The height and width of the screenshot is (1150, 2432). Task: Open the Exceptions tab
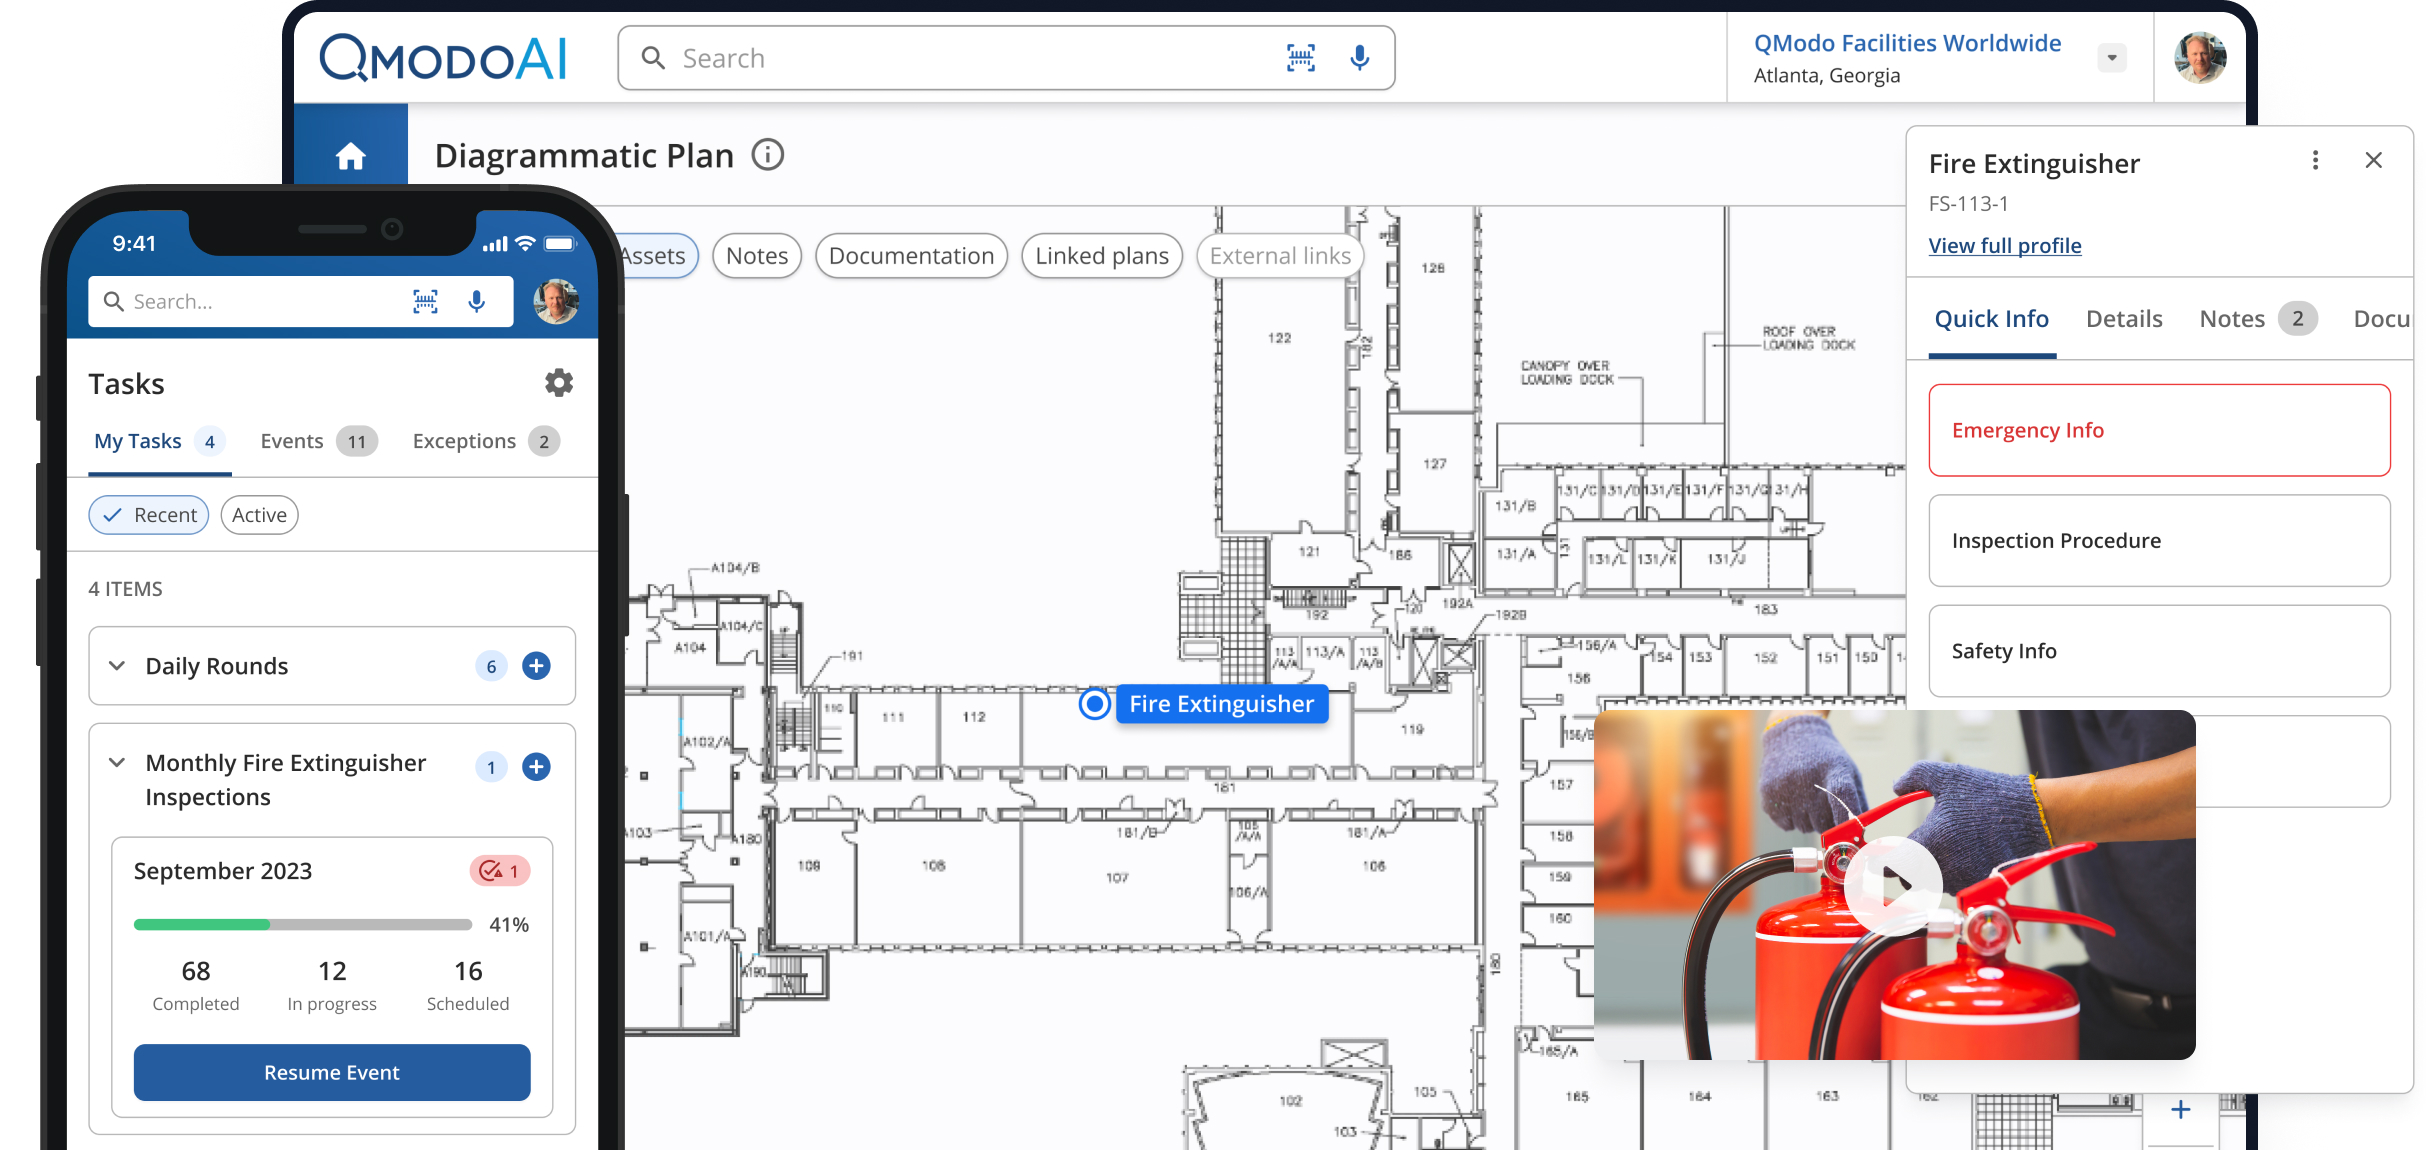[x=486, y=441]
